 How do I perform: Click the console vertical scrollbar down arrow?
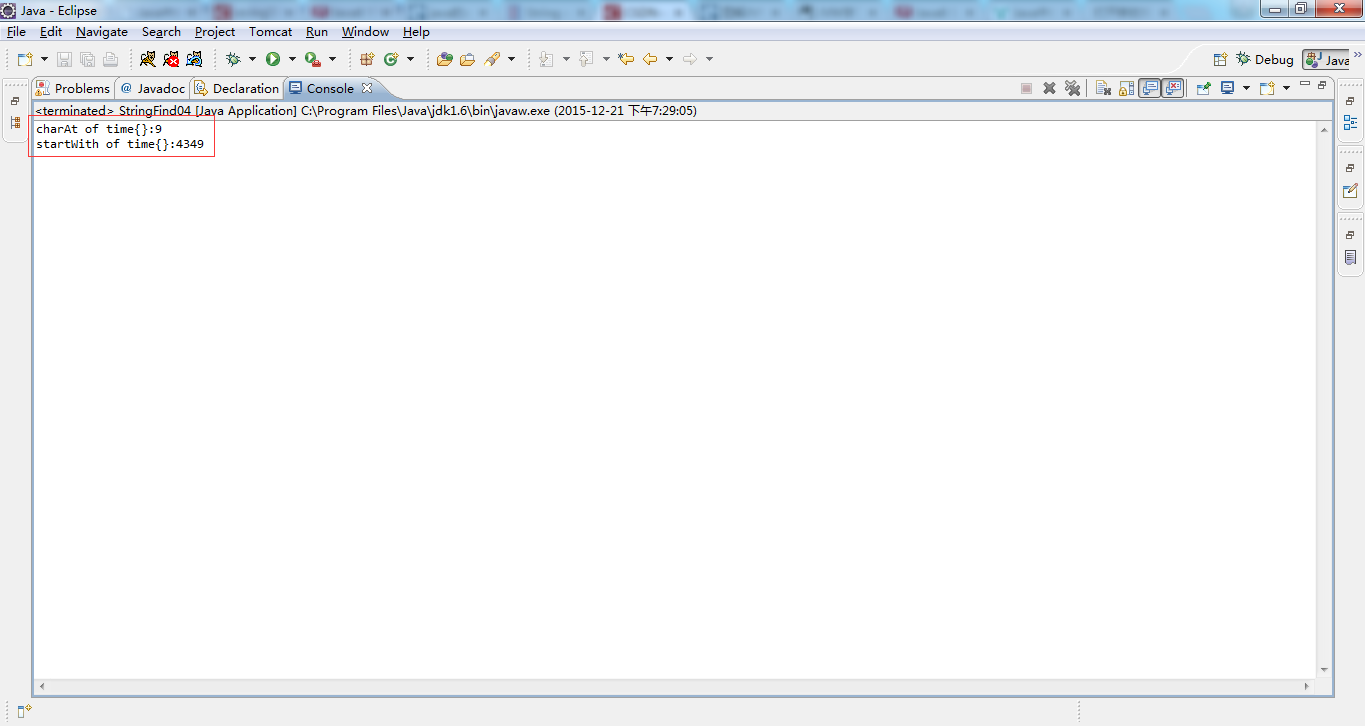1324,670
